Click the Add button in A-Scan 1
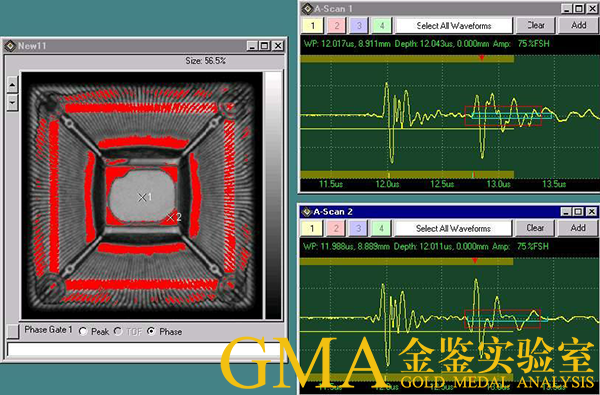The width and height of the screenshot is (600, 395). (579, 25)
